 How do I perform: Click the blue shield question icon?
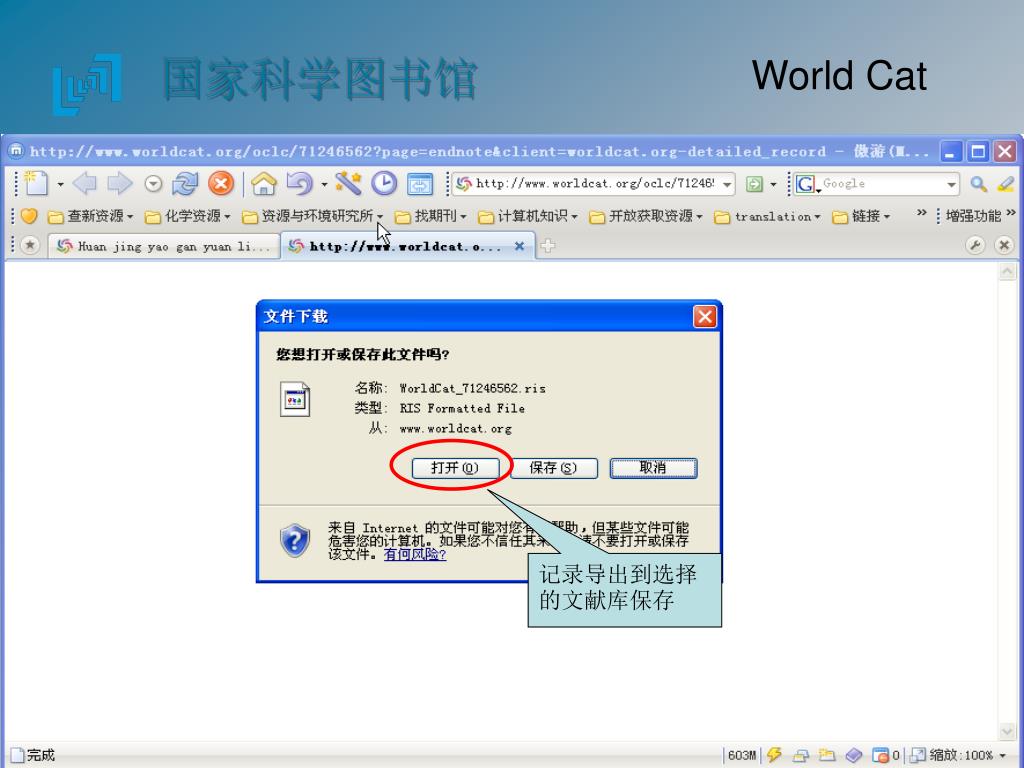point(295,540)
